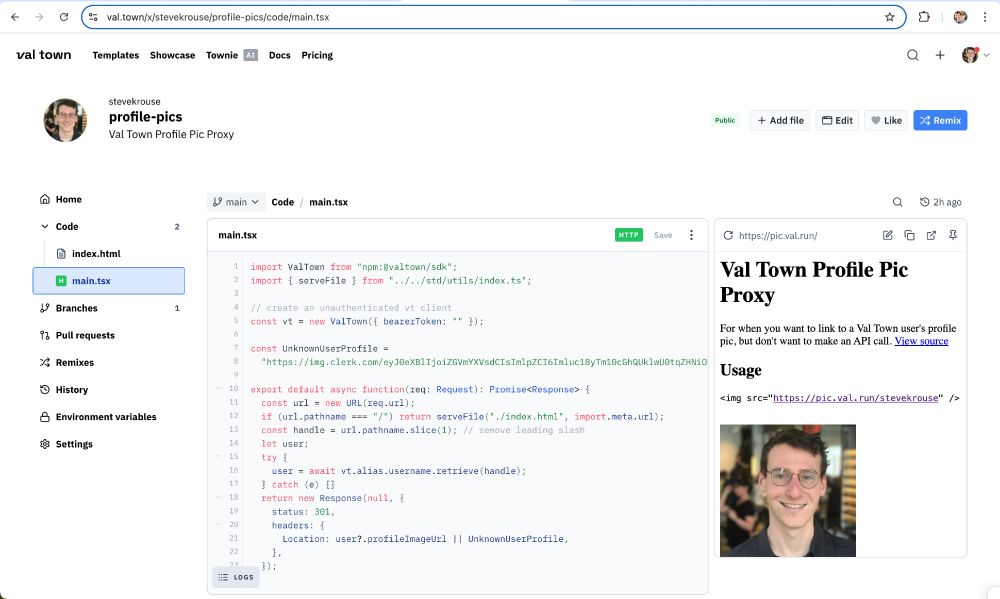1000x599 pixels.
Task: Open the browser extensions puzzle icon
Action: tap(923, 17)
